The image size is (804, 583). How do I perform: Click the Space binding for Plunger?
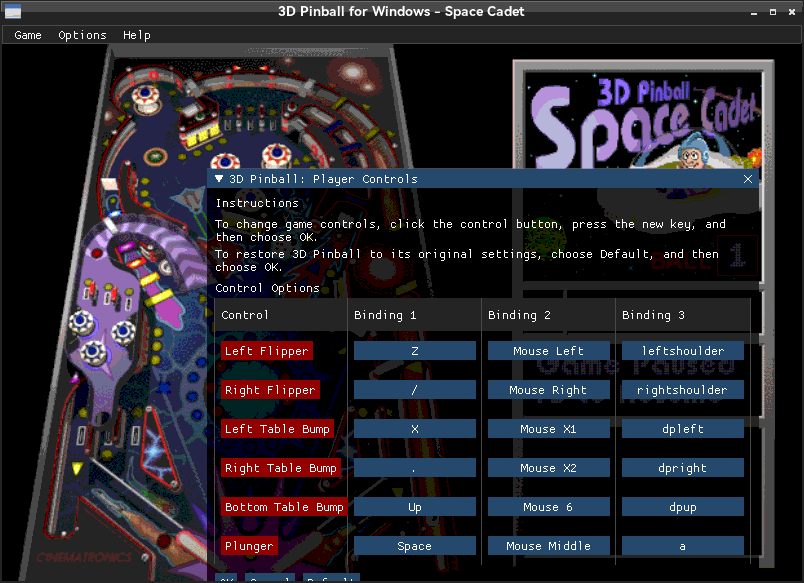pos(414,546)
